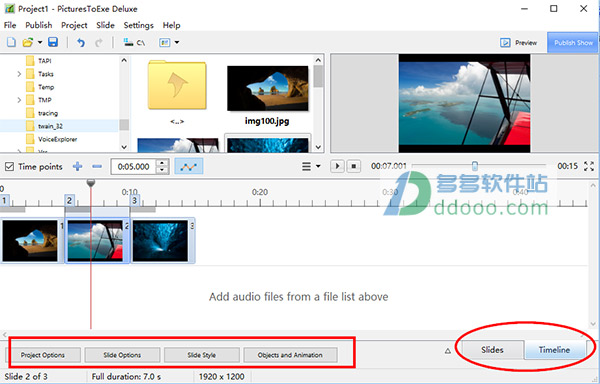Screen dimensions: 600x384
Task: Select the img100.jpg thumbnail
Action: [x=267, y=89]
